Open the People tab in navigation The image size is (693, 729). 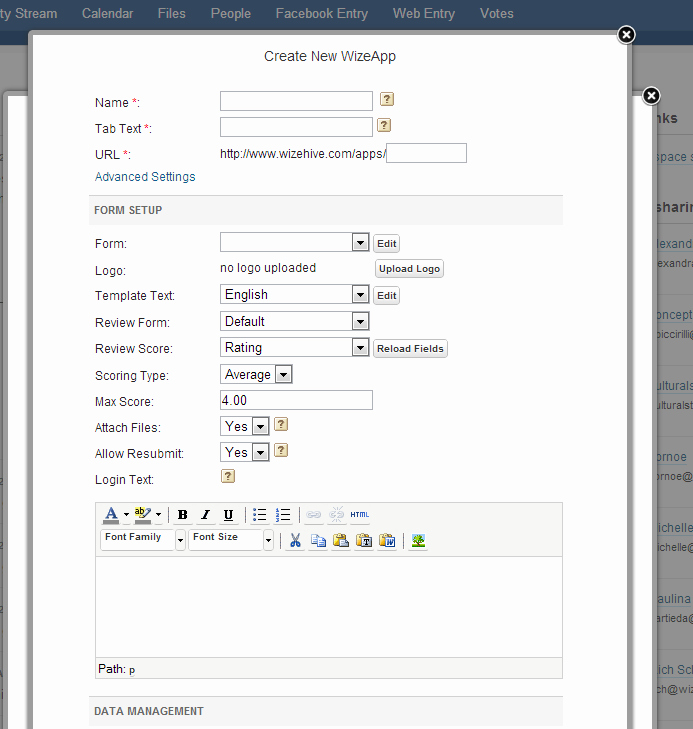point(231,13)
